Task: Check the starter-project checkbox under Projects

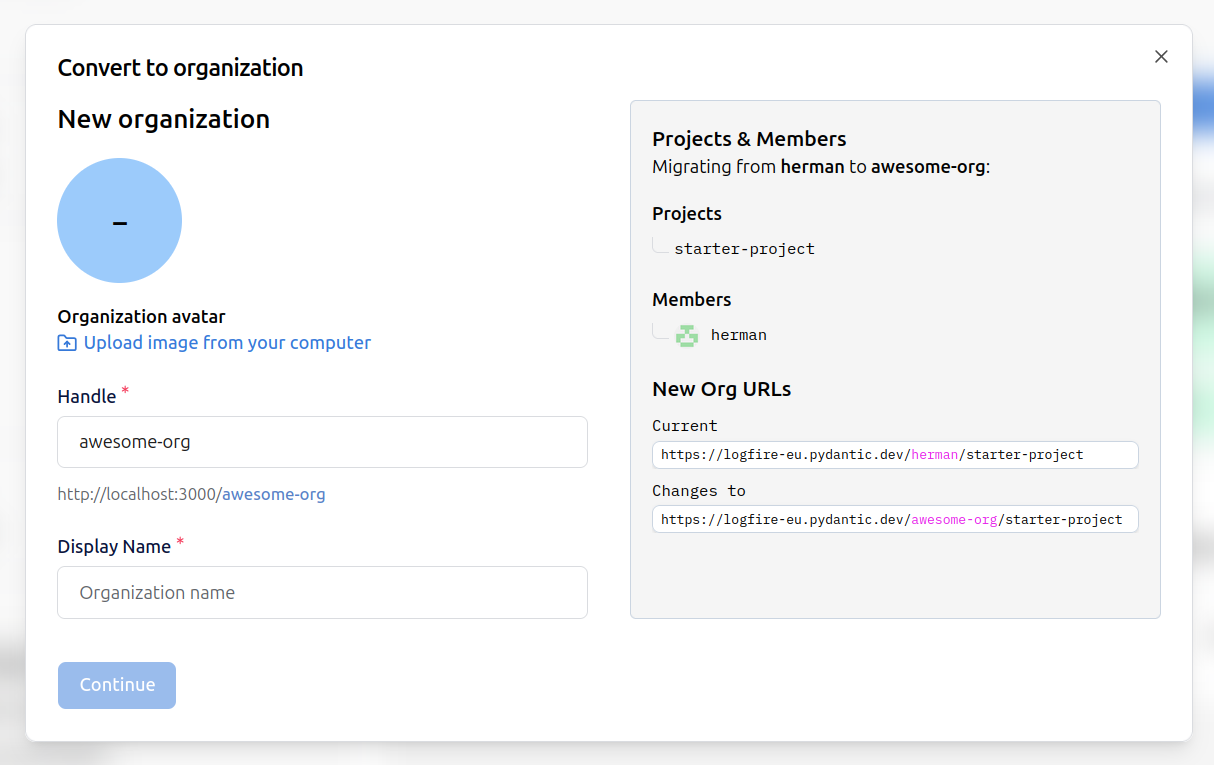Action: point(661,245)
